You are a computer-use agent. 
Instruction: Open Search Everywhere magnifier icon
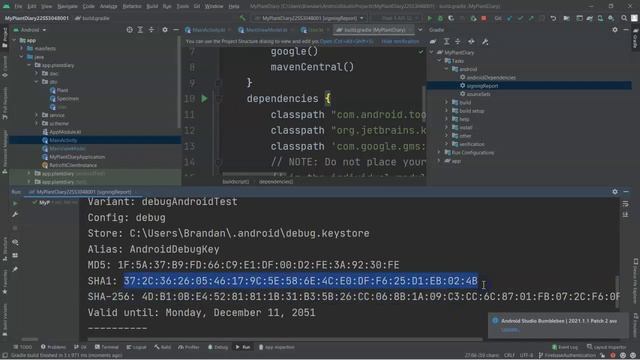point(624,18)
